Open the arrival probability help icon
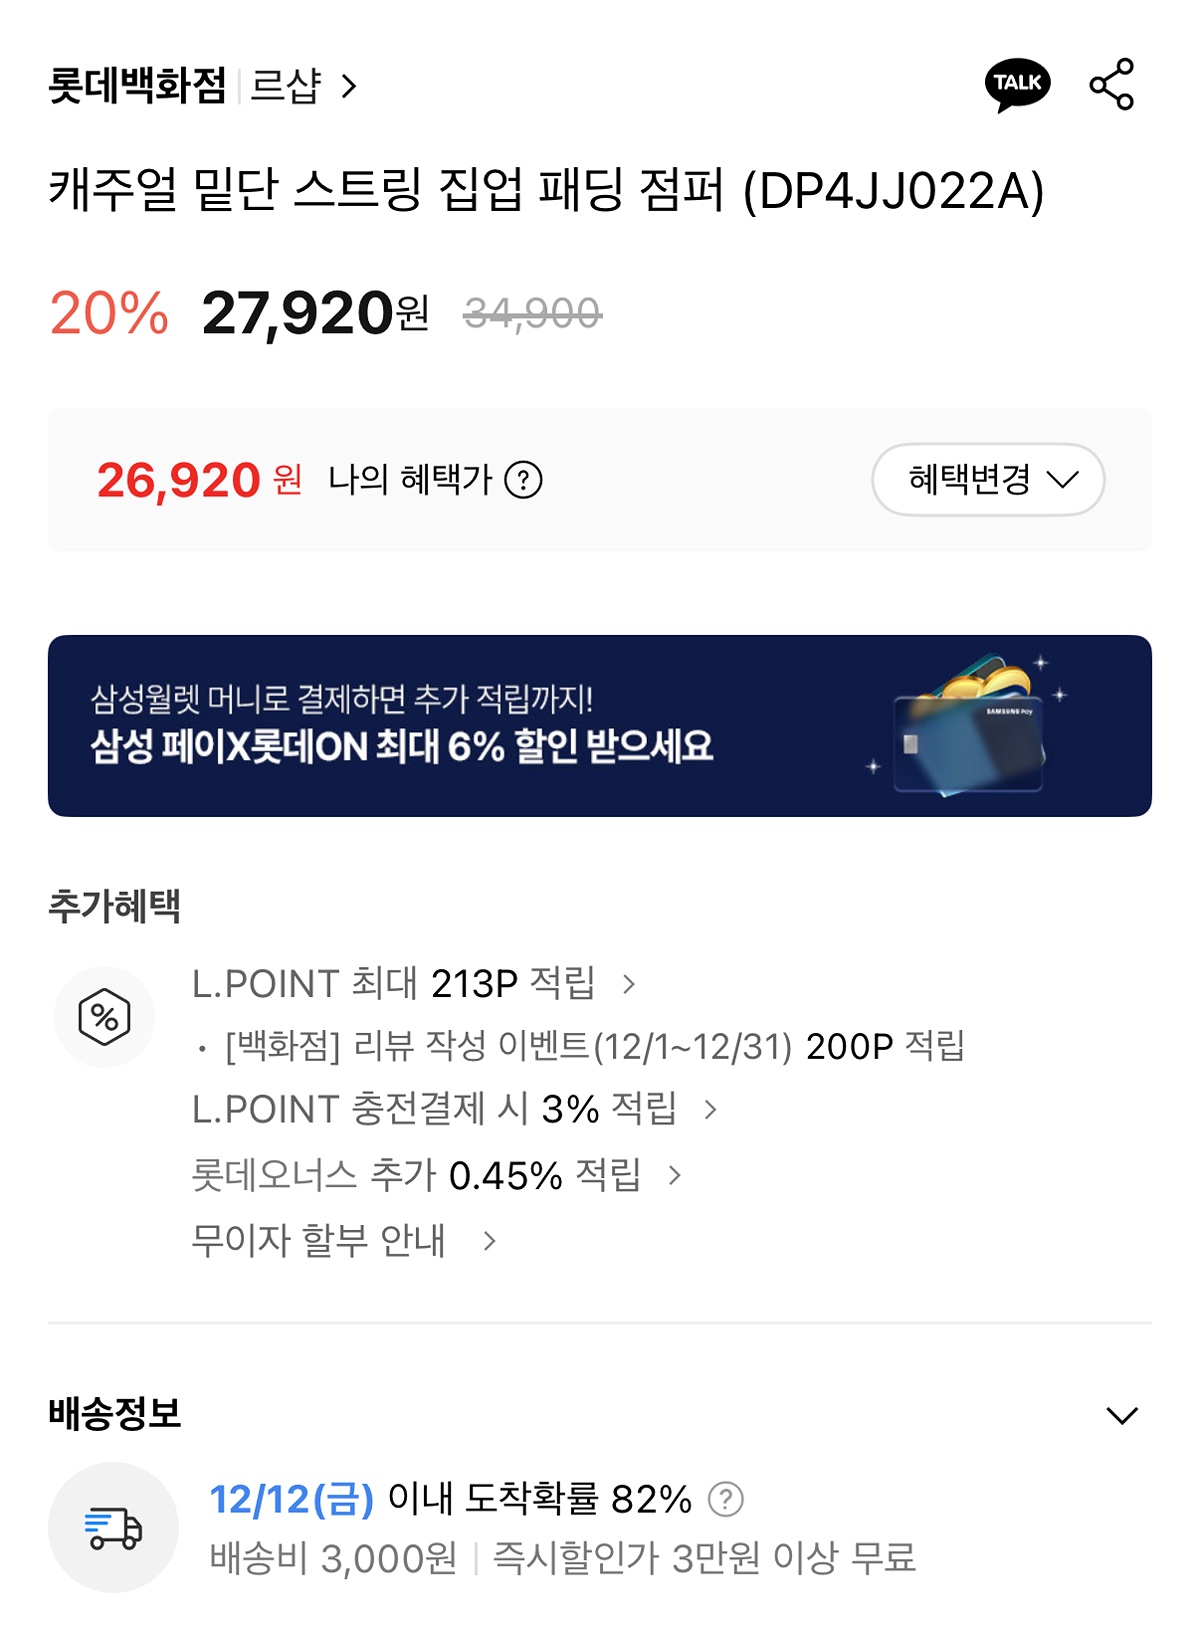Image resolution: width=1200 pixels, height=1629 pixels. click(x=725, y=1499)
